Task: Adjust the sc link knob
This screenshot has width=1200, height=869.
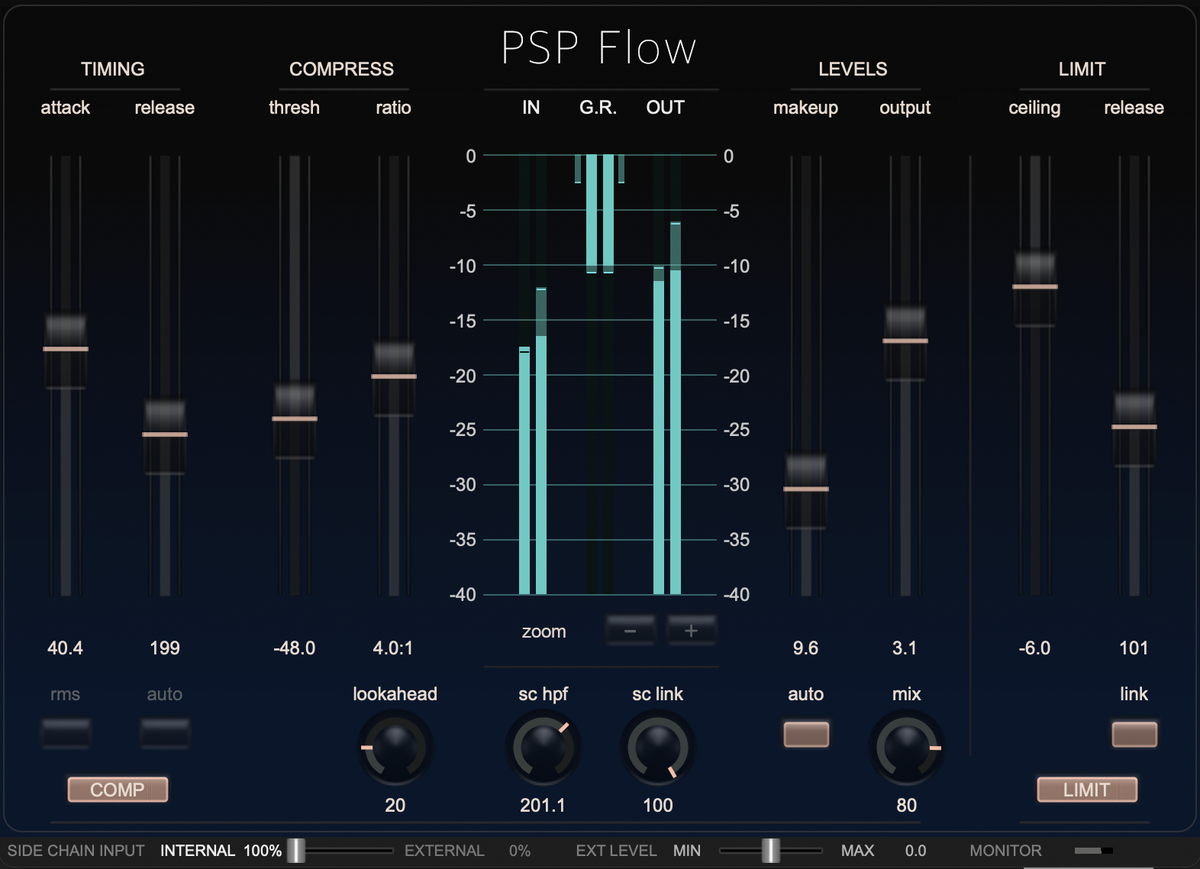Action: pos(657,748)
